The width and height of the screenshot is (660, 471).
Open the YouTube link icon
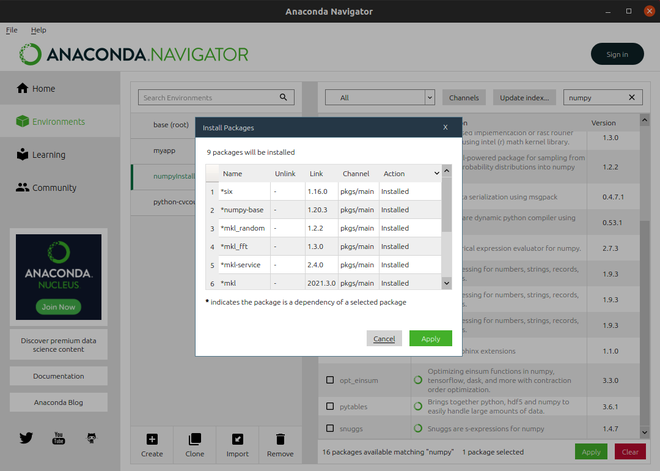click(x=59, y=438)
